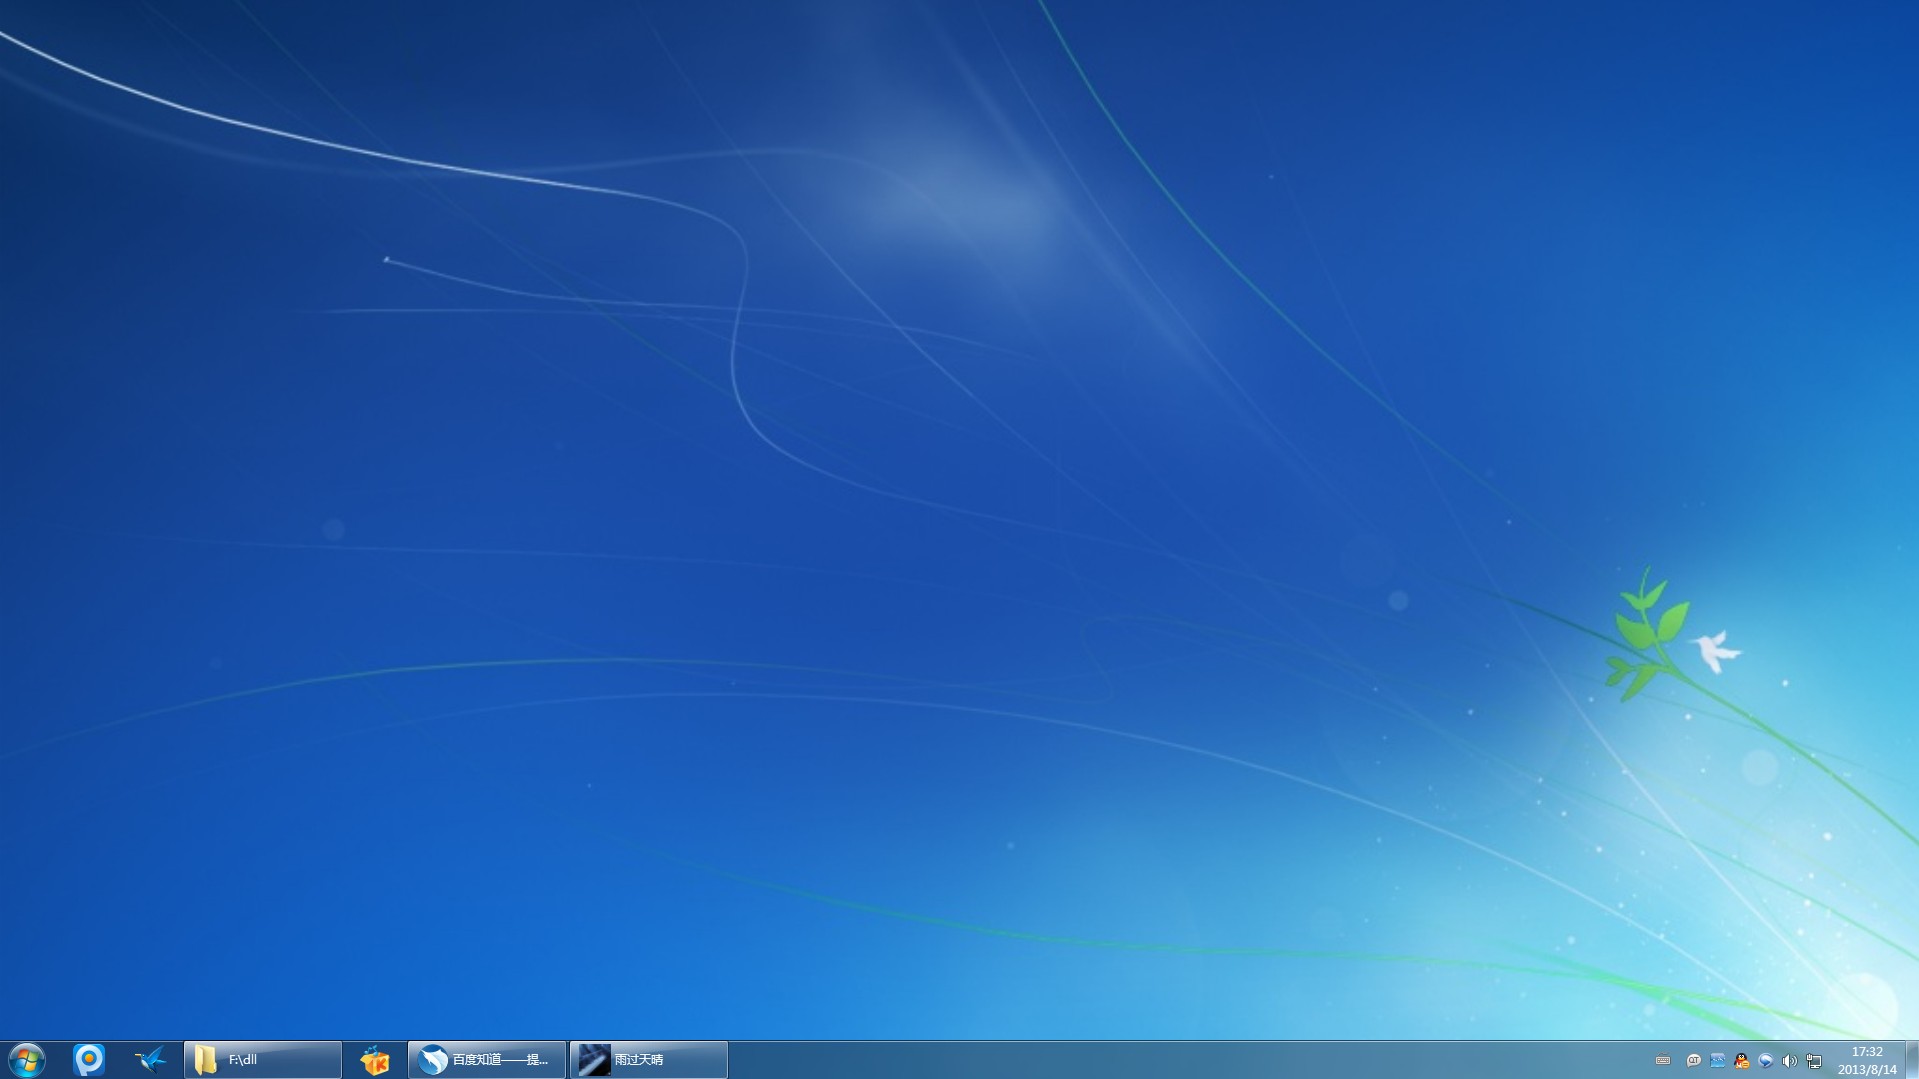Toggle the soft keyboard from the tray
This screenshot has height=1079, width=1919.
tap(1664, 1060)
